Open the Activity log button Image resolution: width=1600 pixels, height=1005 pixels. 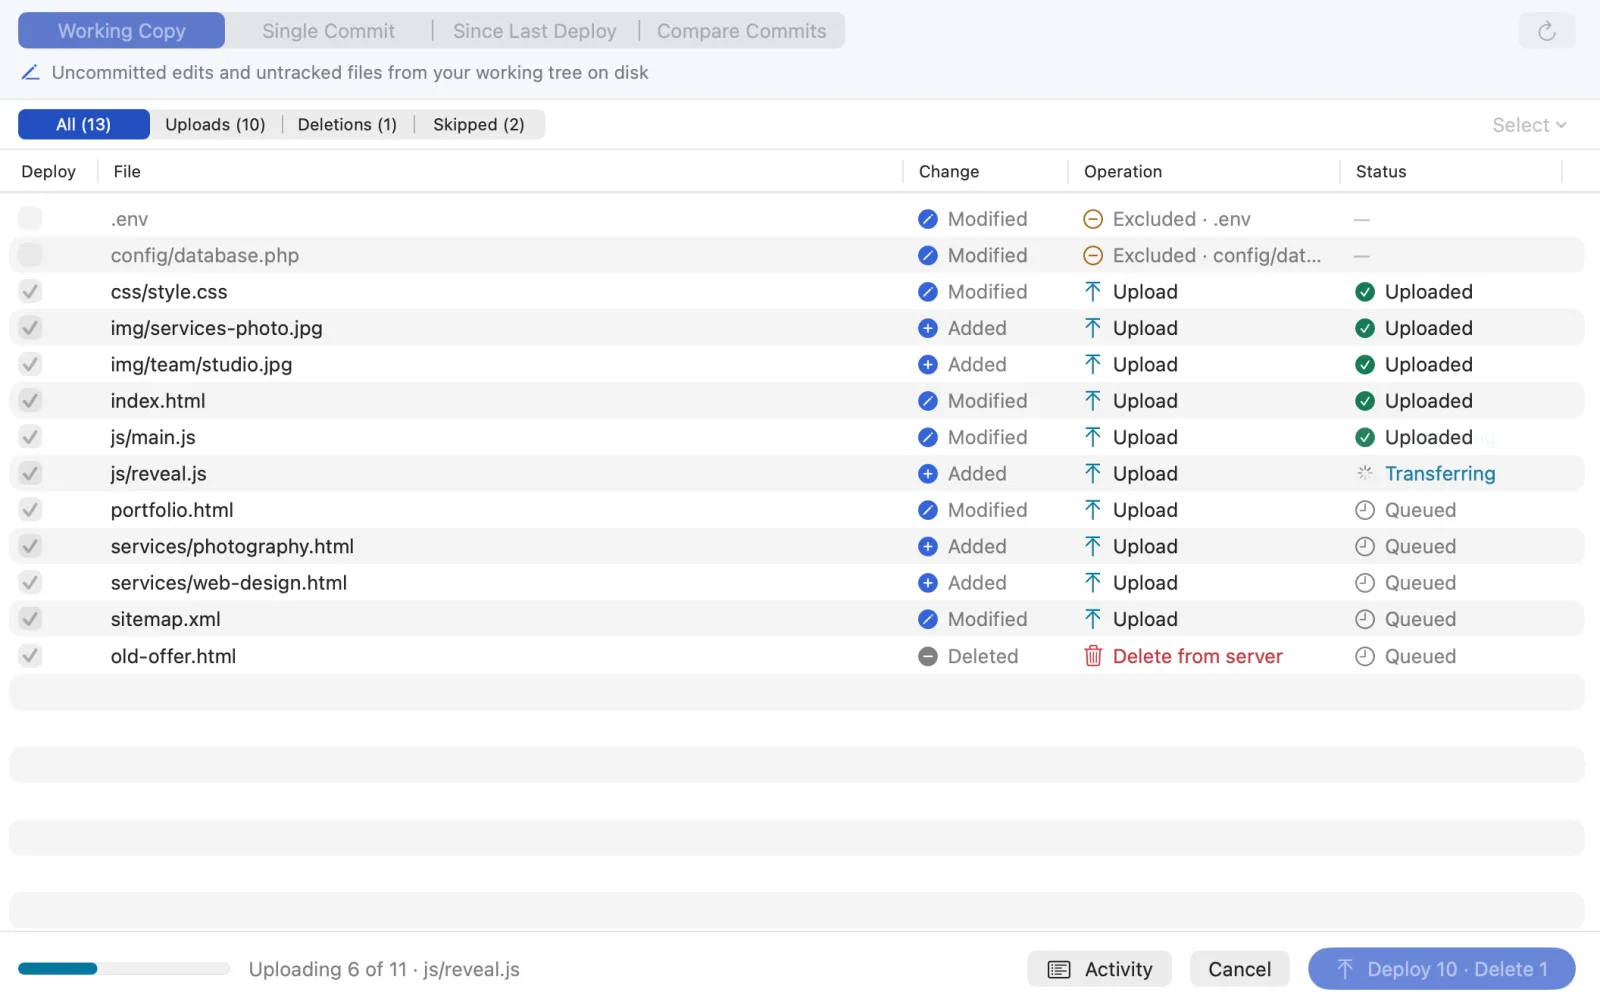click(1099, 969)
